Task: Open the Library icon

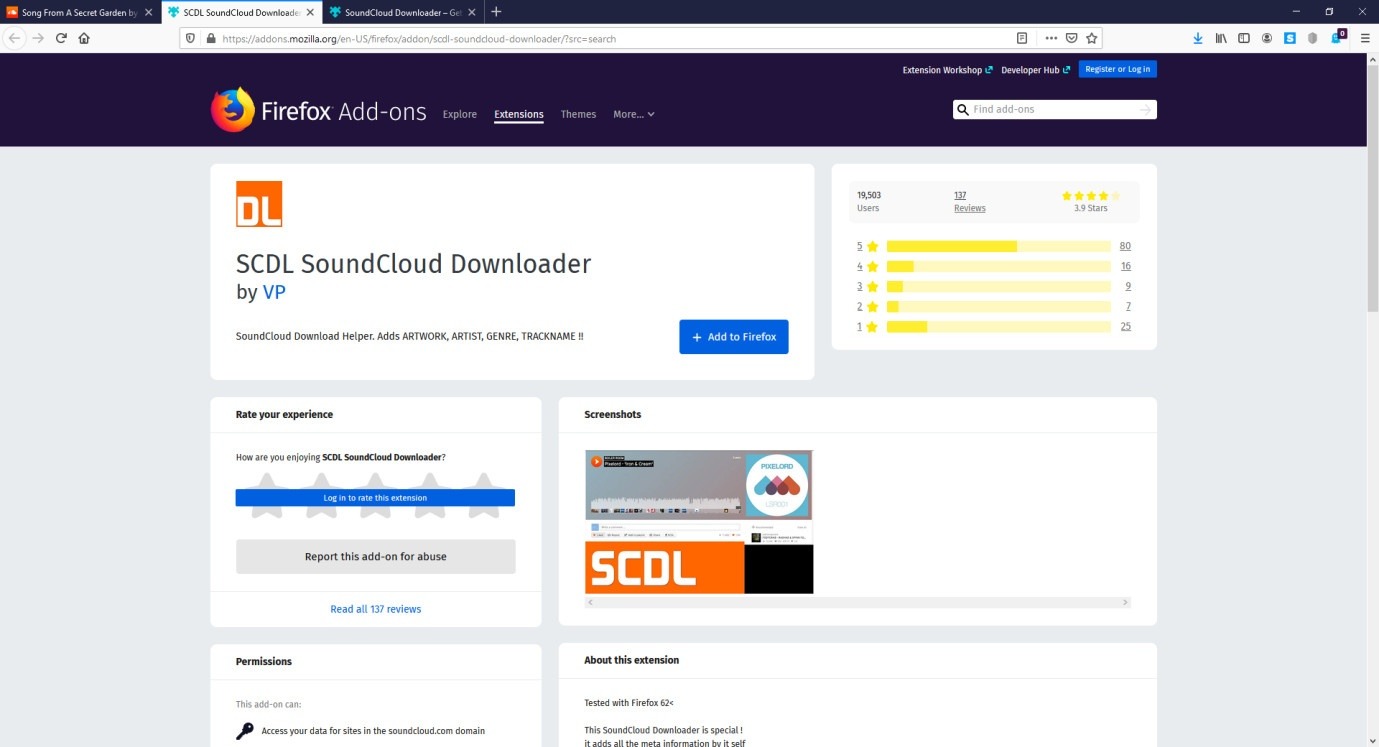Action: click(x=1221, y=38)
